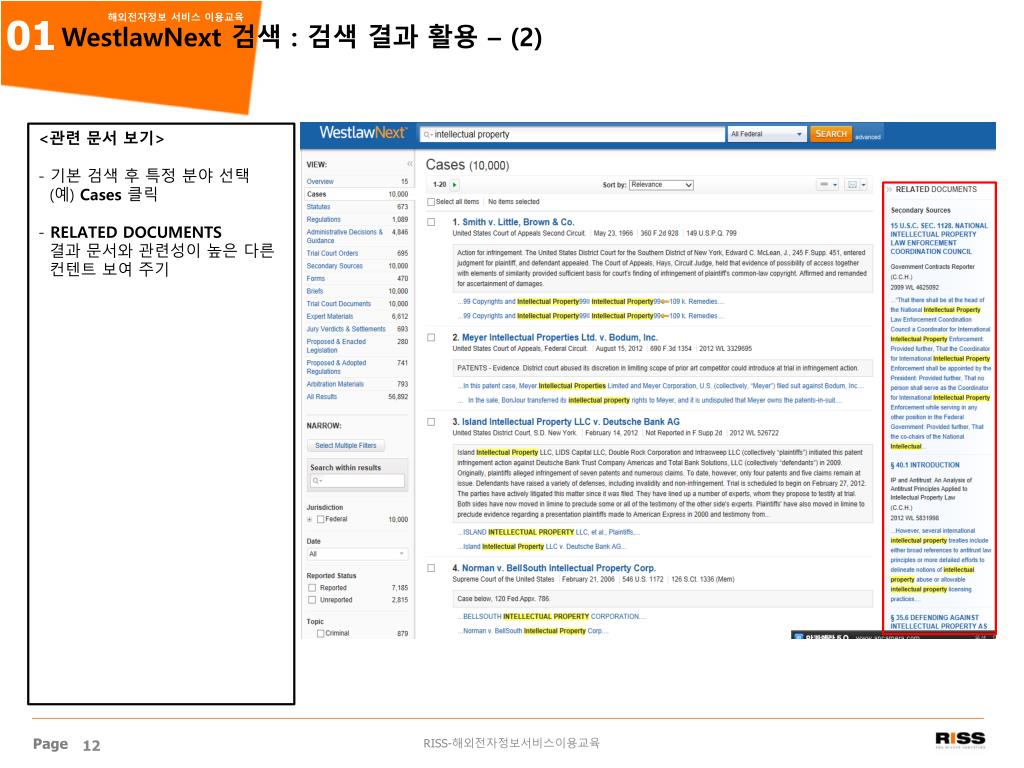The width and height of the screenshot is (1024, 768).
Task: Go to the next results page with the green arrow
Action: (455, 185)
